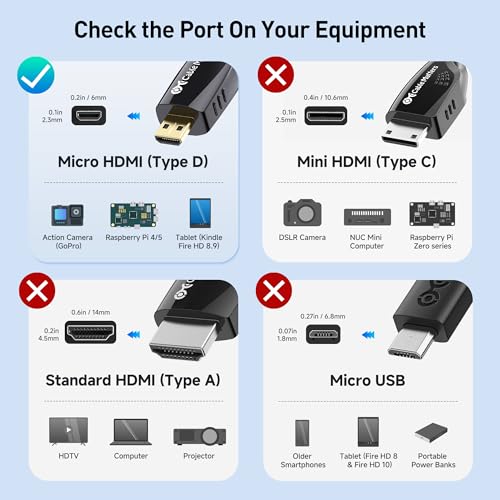Click the blue checkmark badge

pyautogui.click(x=36, y=75)
